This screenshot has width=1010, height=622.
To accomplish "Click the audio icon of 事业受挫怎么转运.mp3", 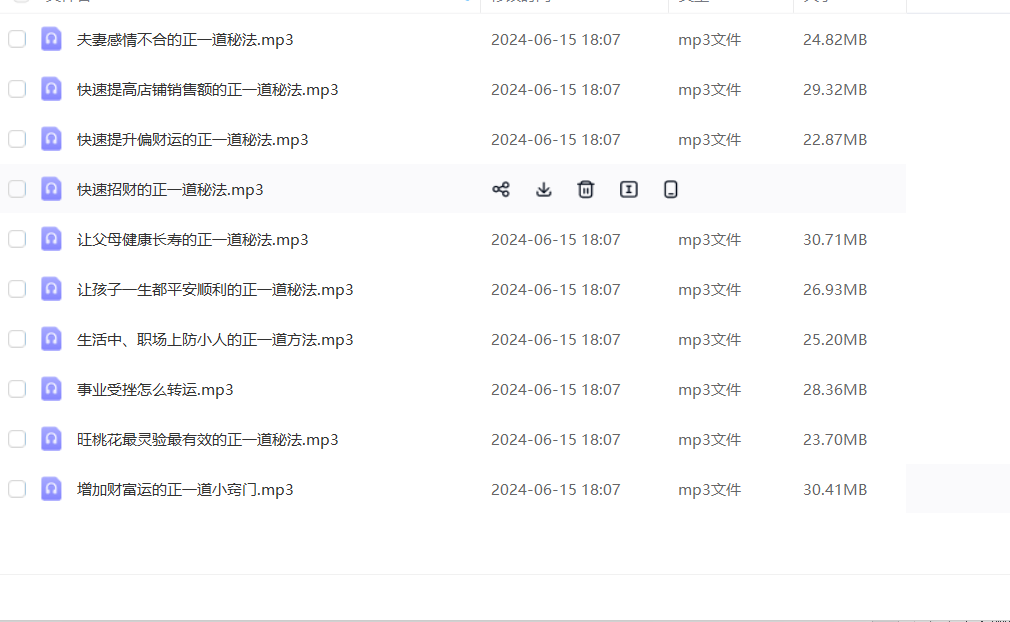I will (51, 389).
